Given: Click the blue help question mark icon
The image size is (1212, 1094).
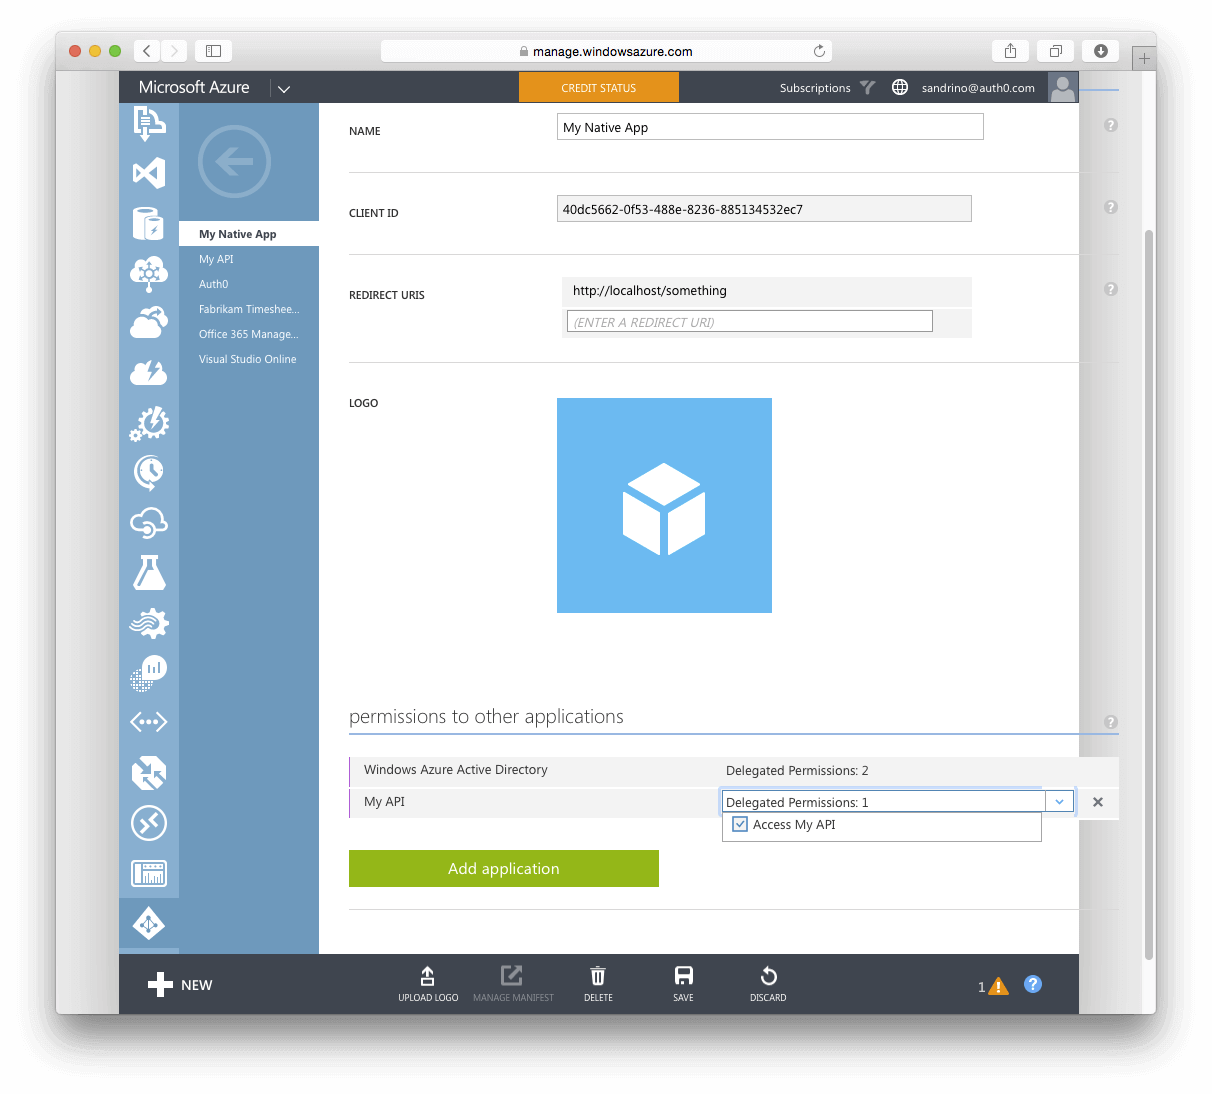Looking at the screenshot, I should click(1033, 984).
